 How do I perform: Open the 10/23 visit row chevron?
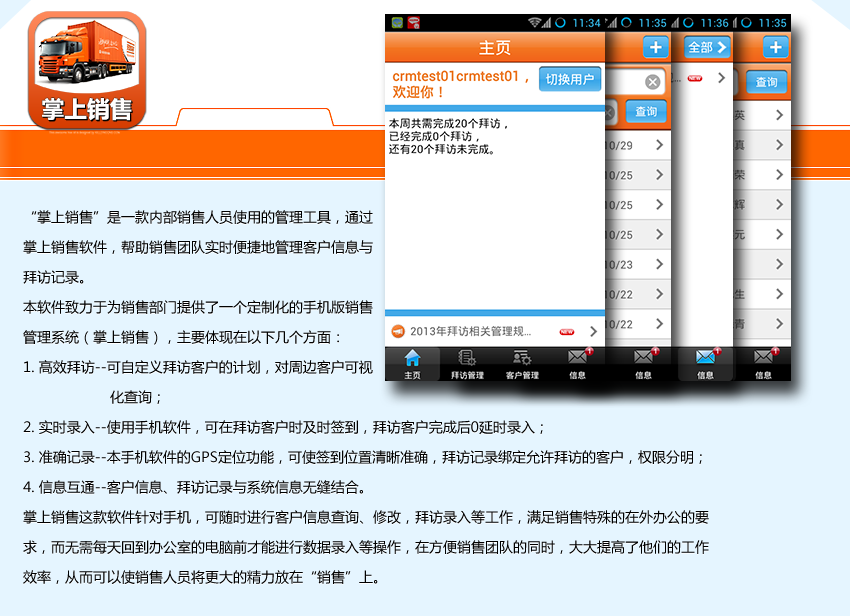click(660, 264)
